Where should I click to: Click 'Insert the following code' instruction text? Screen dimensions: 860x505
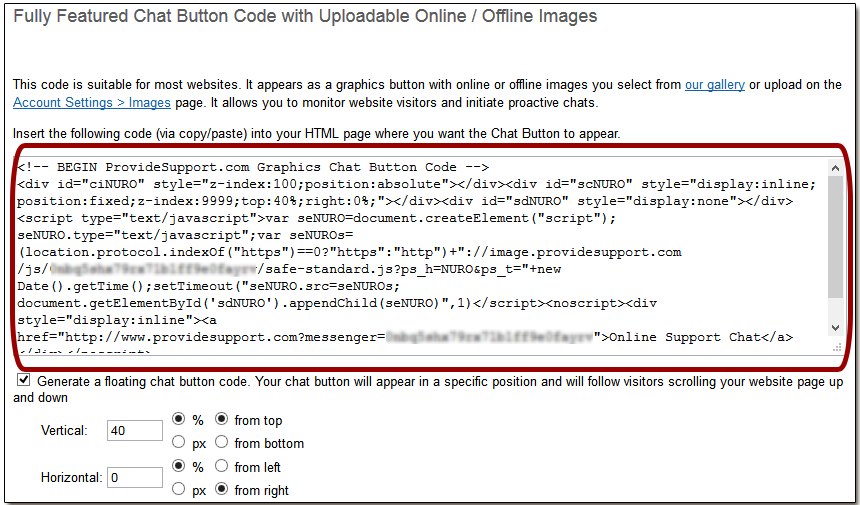pyautogui.click(x=316, y=134)
